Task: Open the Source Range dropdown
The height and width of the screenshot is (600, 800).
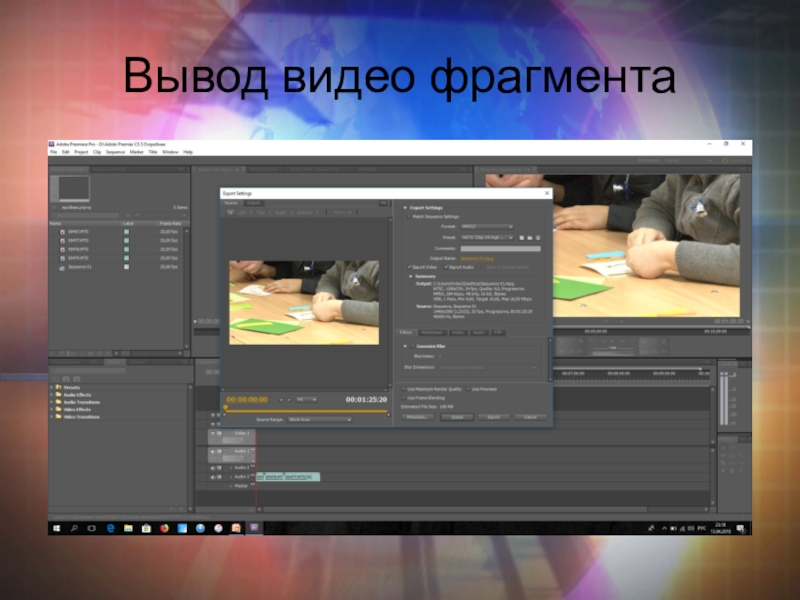Action: pyautogui.click(x=318, y=419)
